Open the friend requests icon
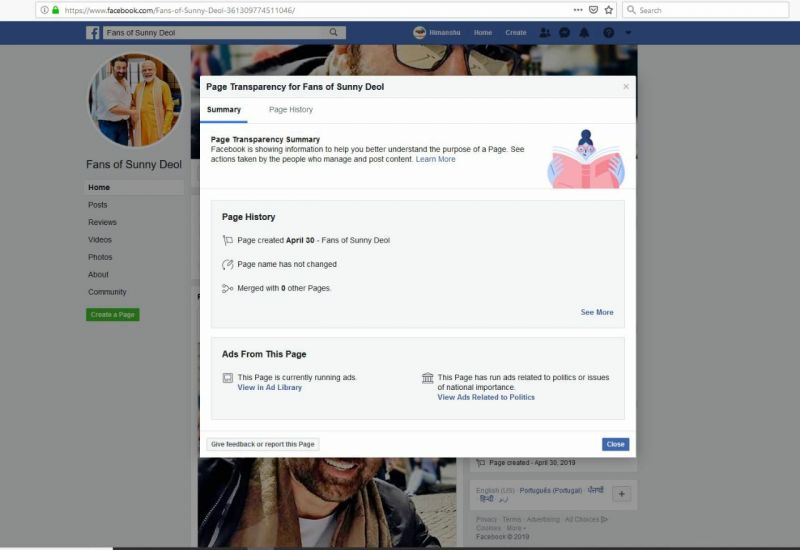The image size is (800, 550). [x=545, y=32]
